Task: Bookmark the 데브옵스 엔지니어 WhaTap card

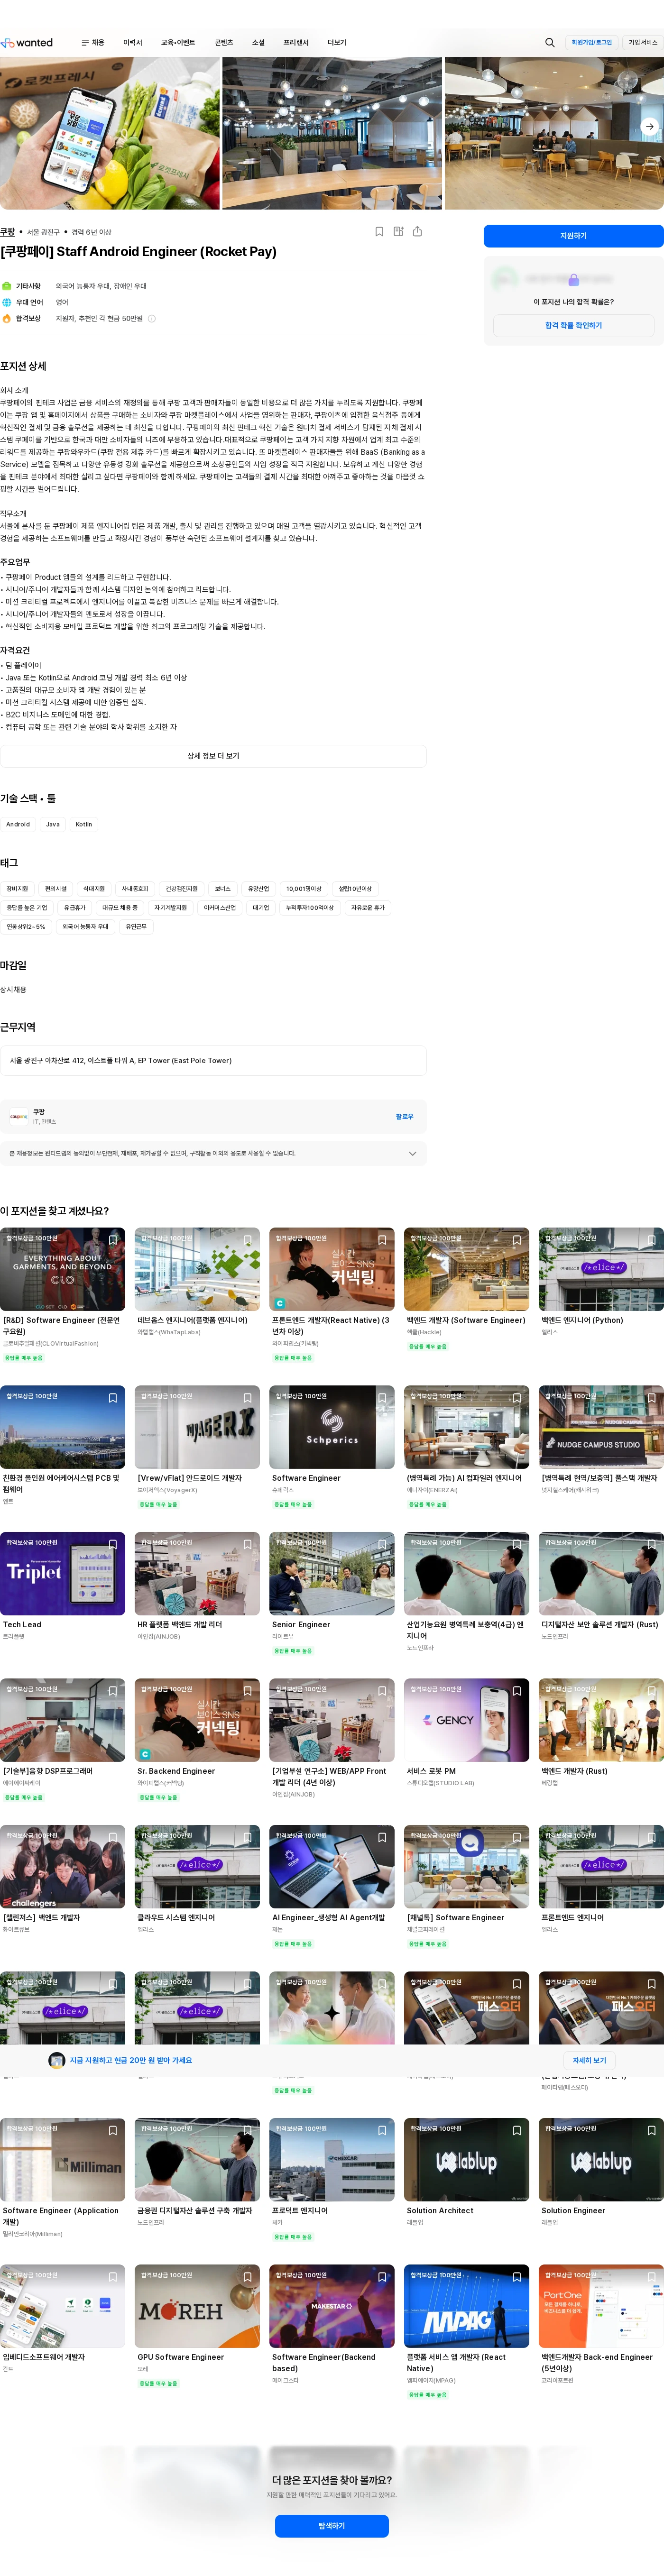Action: coord(247,1240)
